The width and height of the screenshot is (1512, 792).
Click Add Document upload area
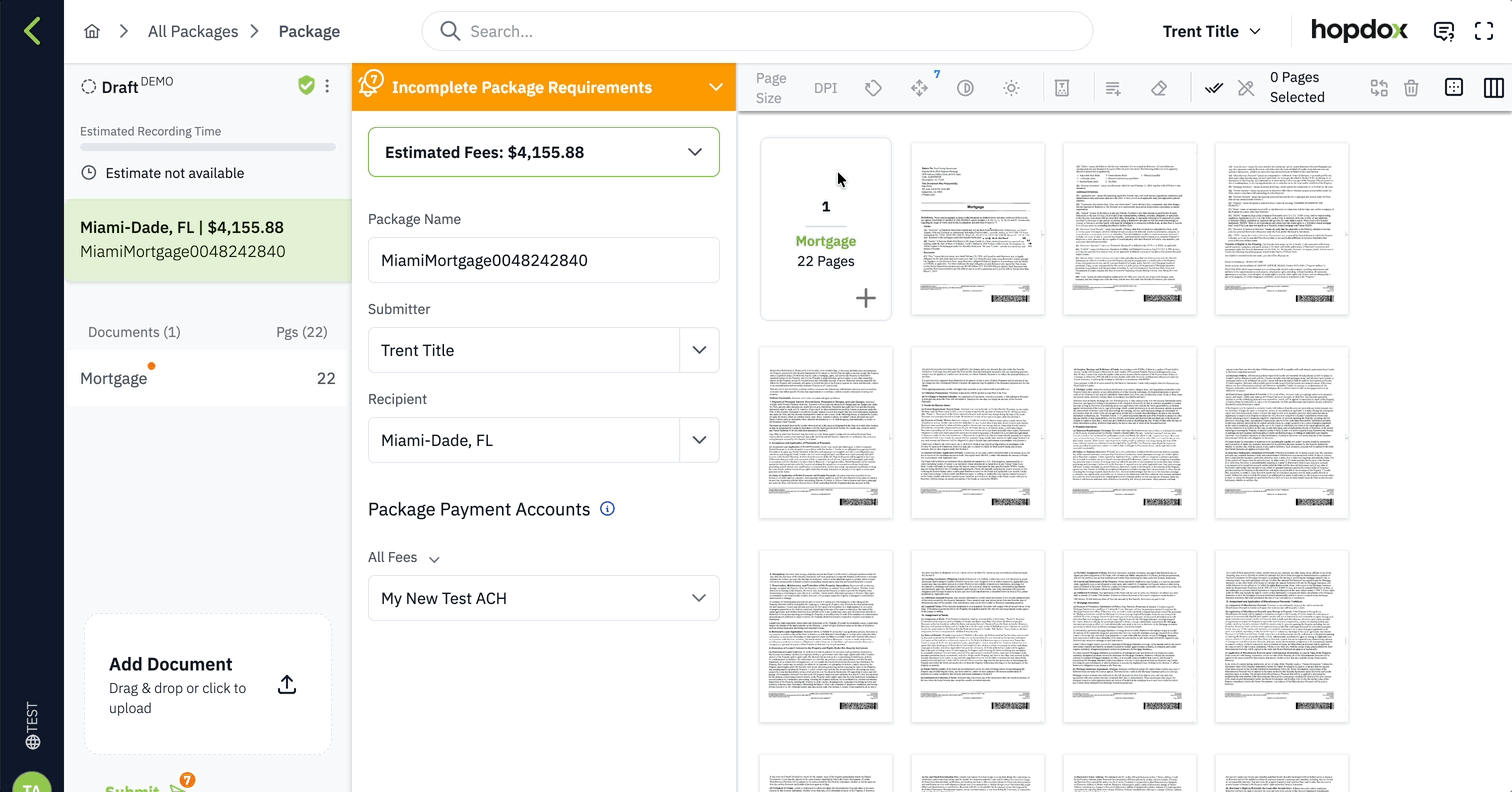(207, 685)
